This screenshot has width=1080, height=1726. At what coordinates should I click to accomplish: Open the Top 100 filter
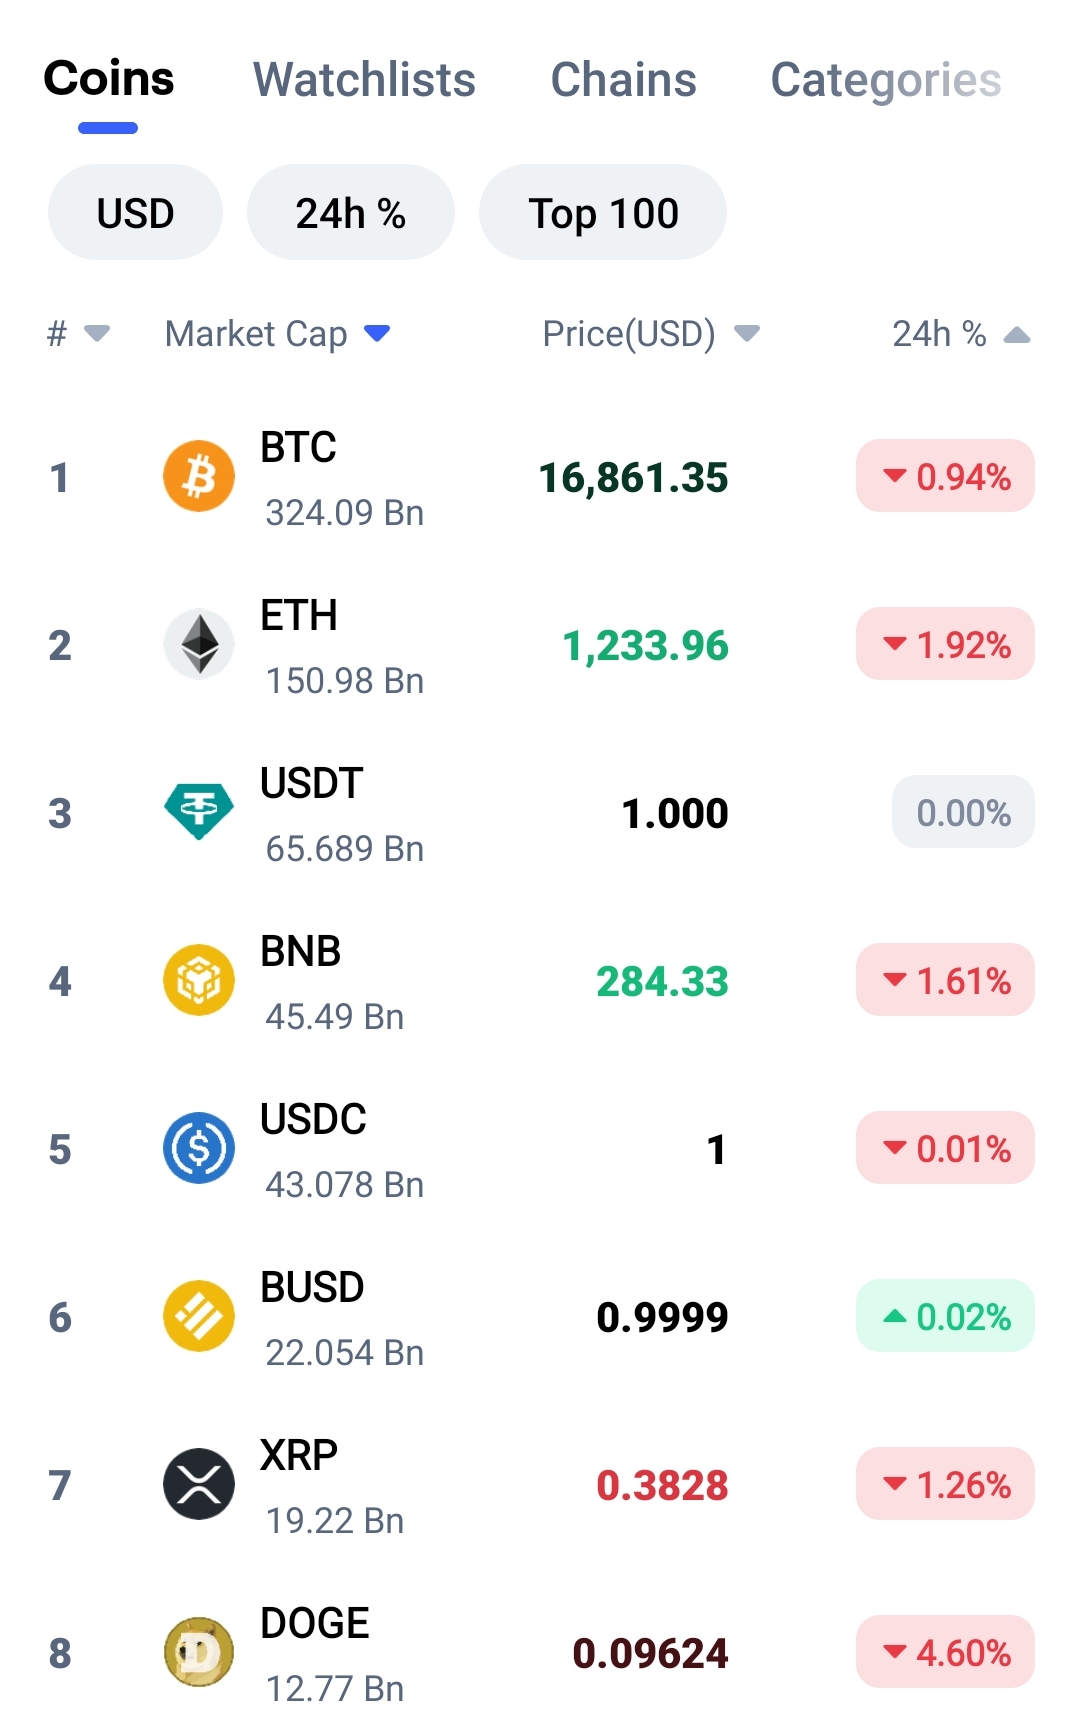[x=603, y=212]
